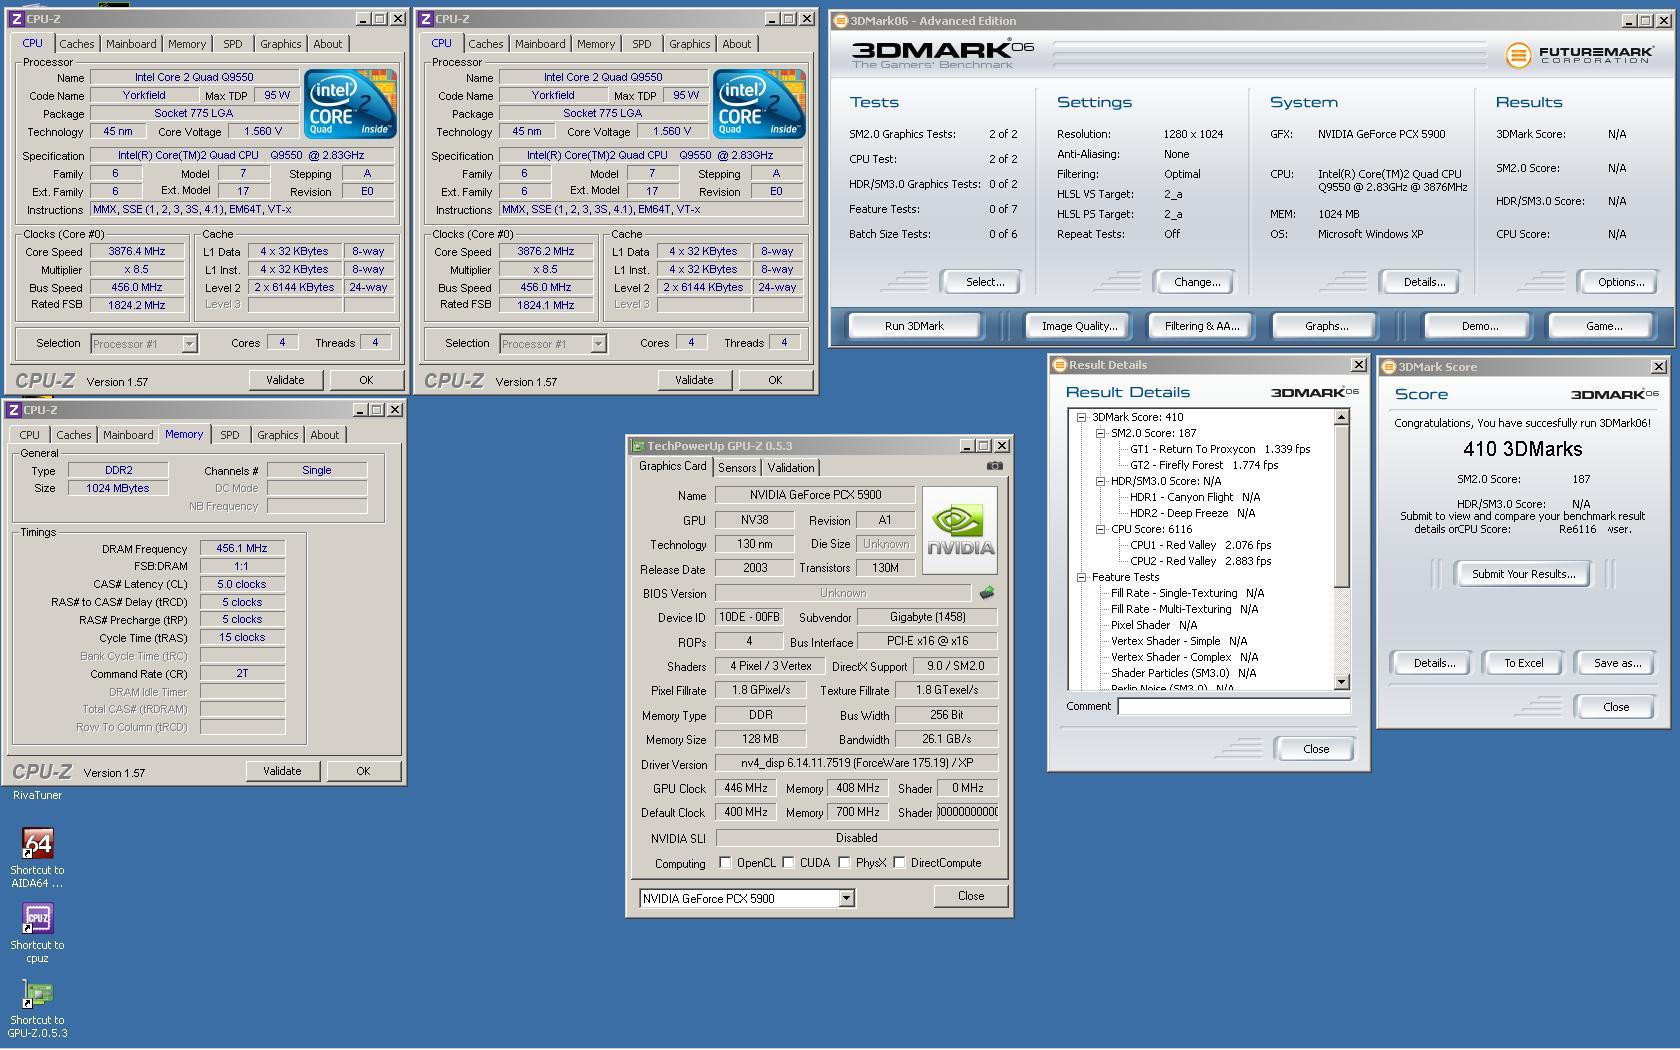Click Game button in 3DMark06
This screenshot has height=1050, width=1680.
coord(1603,326)
